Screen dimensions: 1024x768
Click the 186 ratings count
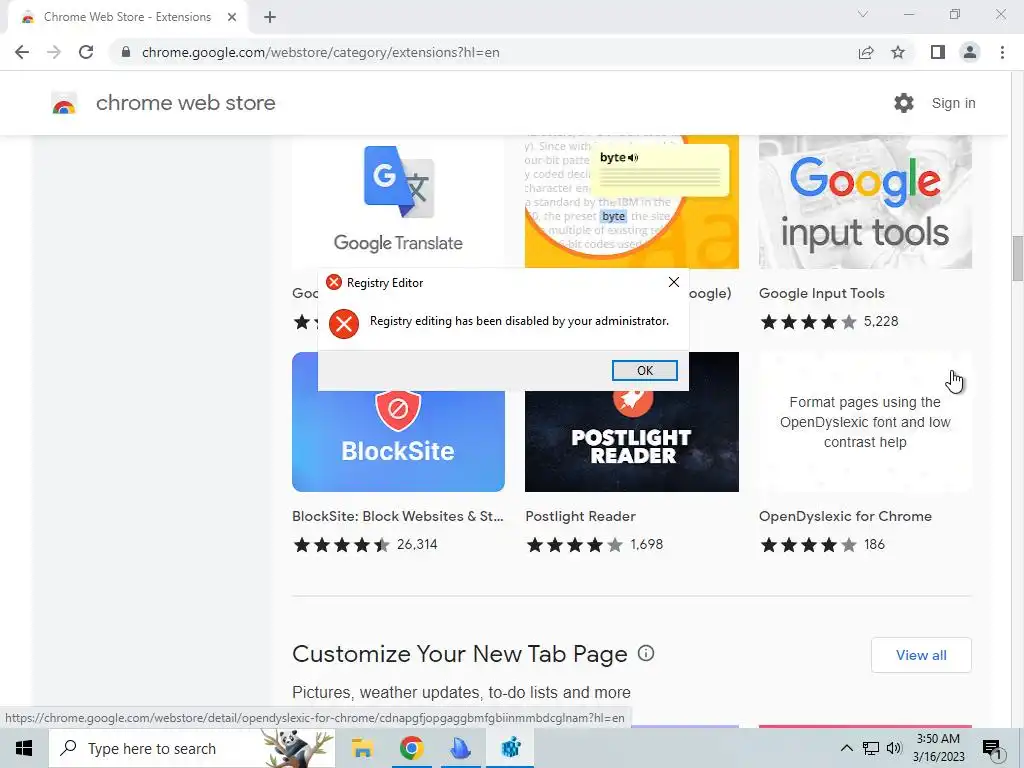874,544
